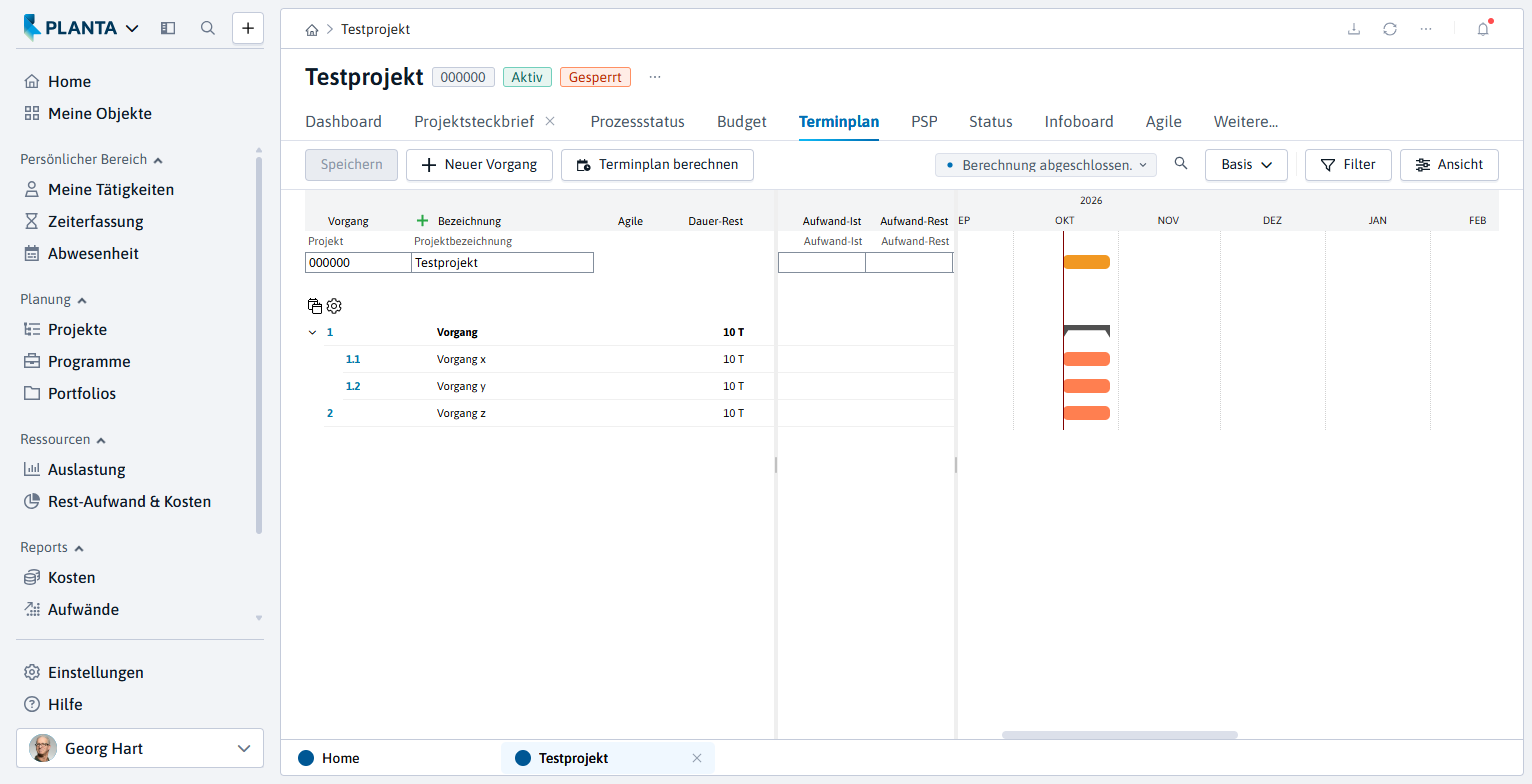Collapse Vorgang 1 tree row
The image size is (1532, 784).
pos(312,332)
